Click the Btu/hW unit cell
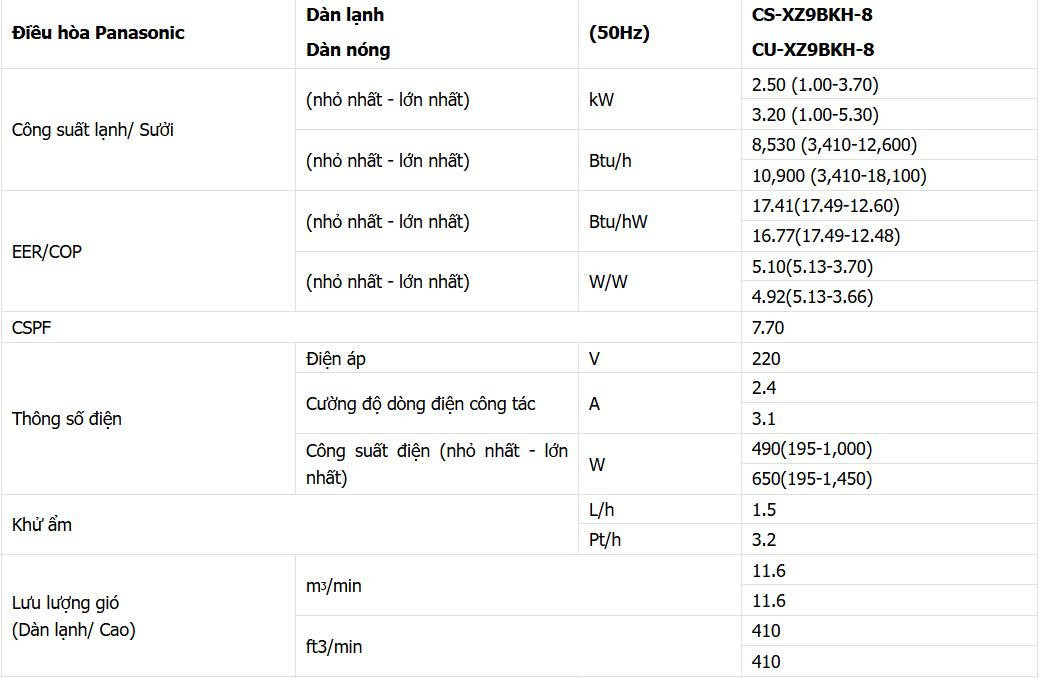The height and width of the screenshot is (678, 1040). [x=618, y=221]
